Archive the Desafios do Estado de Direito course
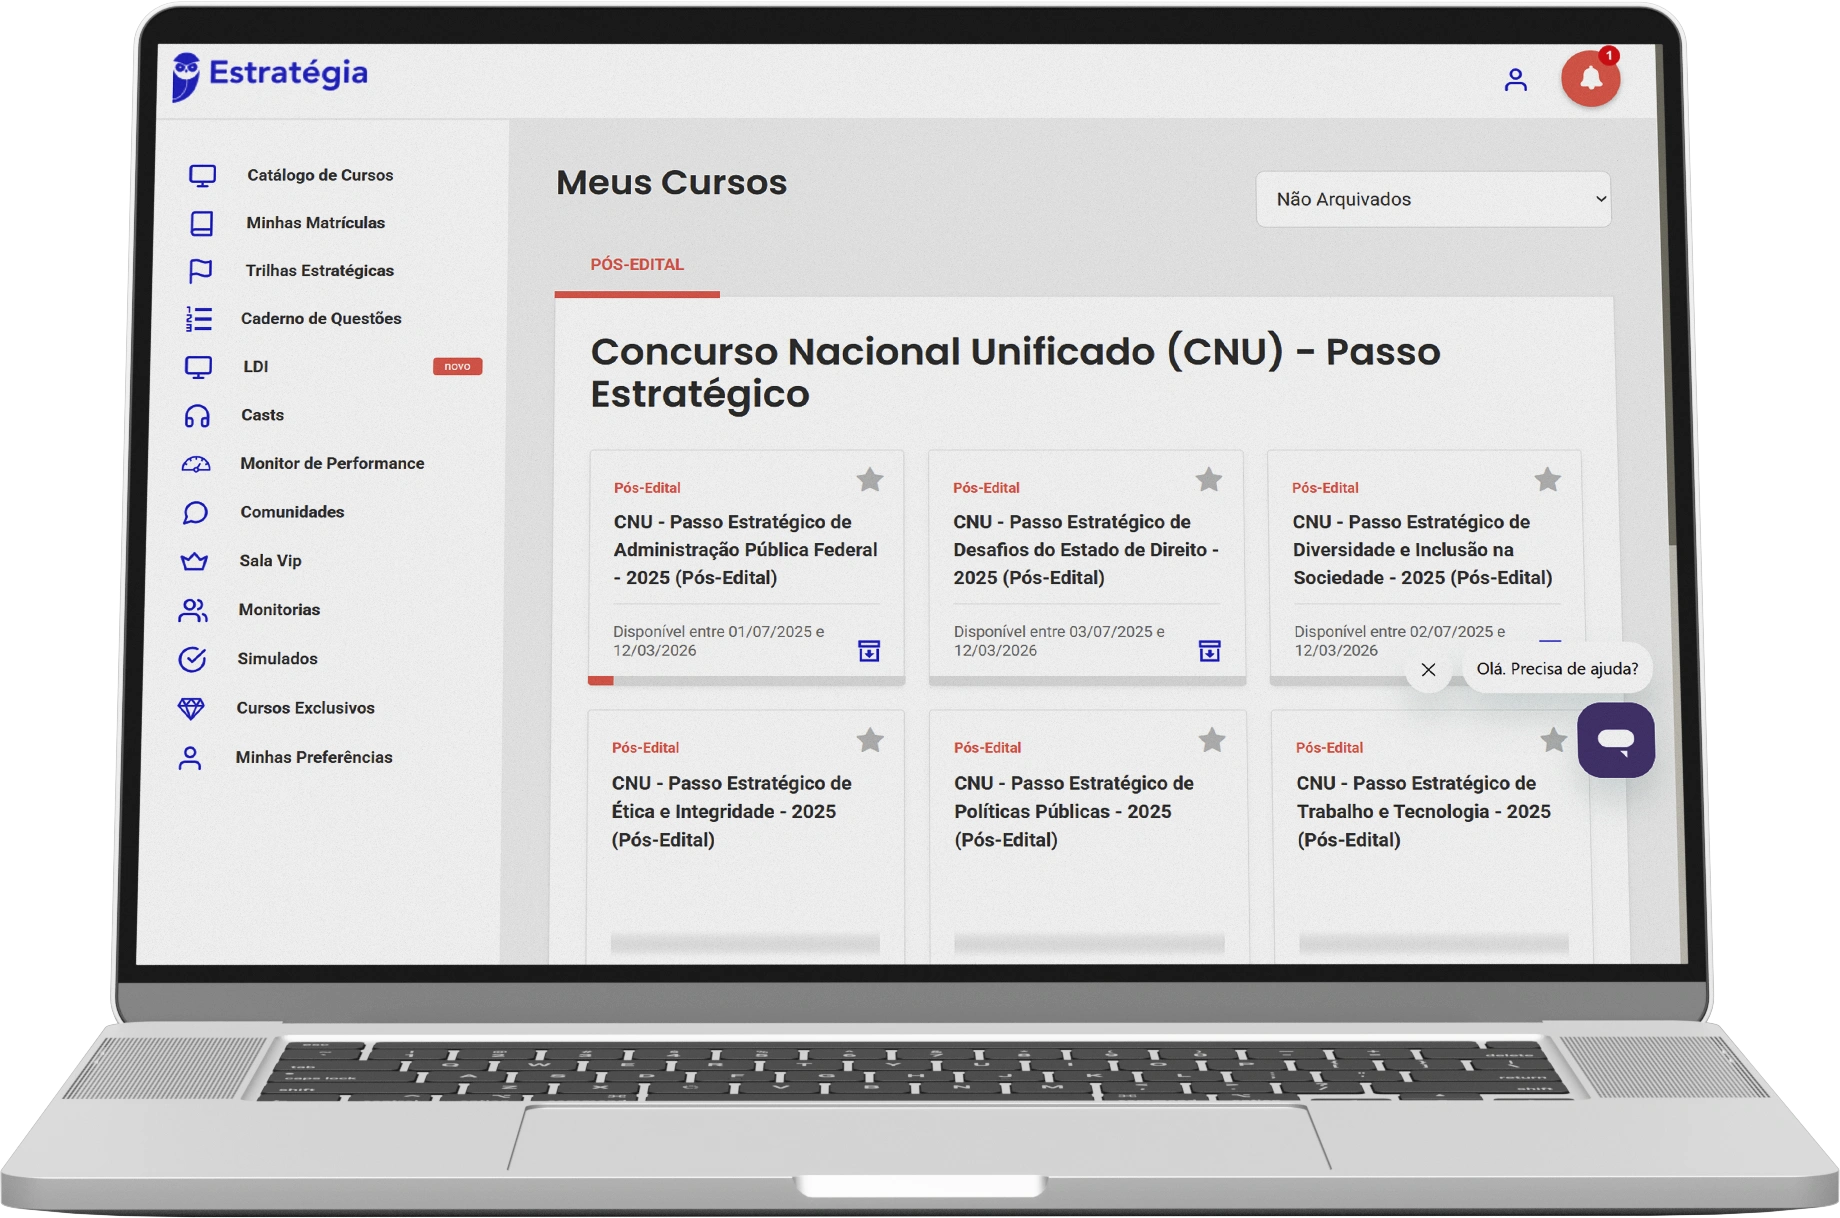Image resolution: width=1840 pixels, height=1218 pixels. coord(1209,651)
